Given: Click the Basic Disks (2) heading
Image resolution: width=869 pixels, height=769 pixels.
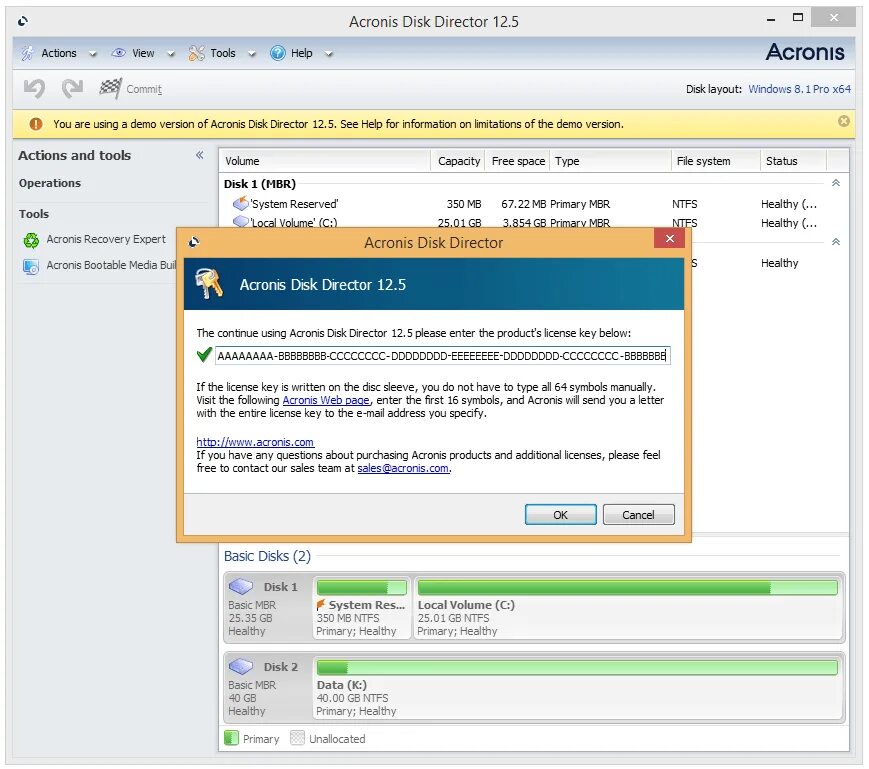Looking at the screenshot, I should 267,556.
